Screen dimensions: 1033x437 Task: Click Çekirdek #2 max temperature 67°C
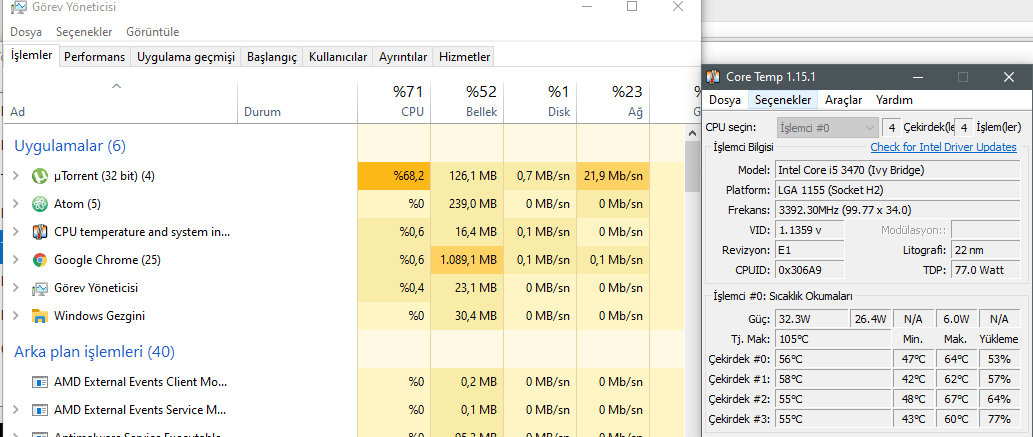(x=956, y=399)
